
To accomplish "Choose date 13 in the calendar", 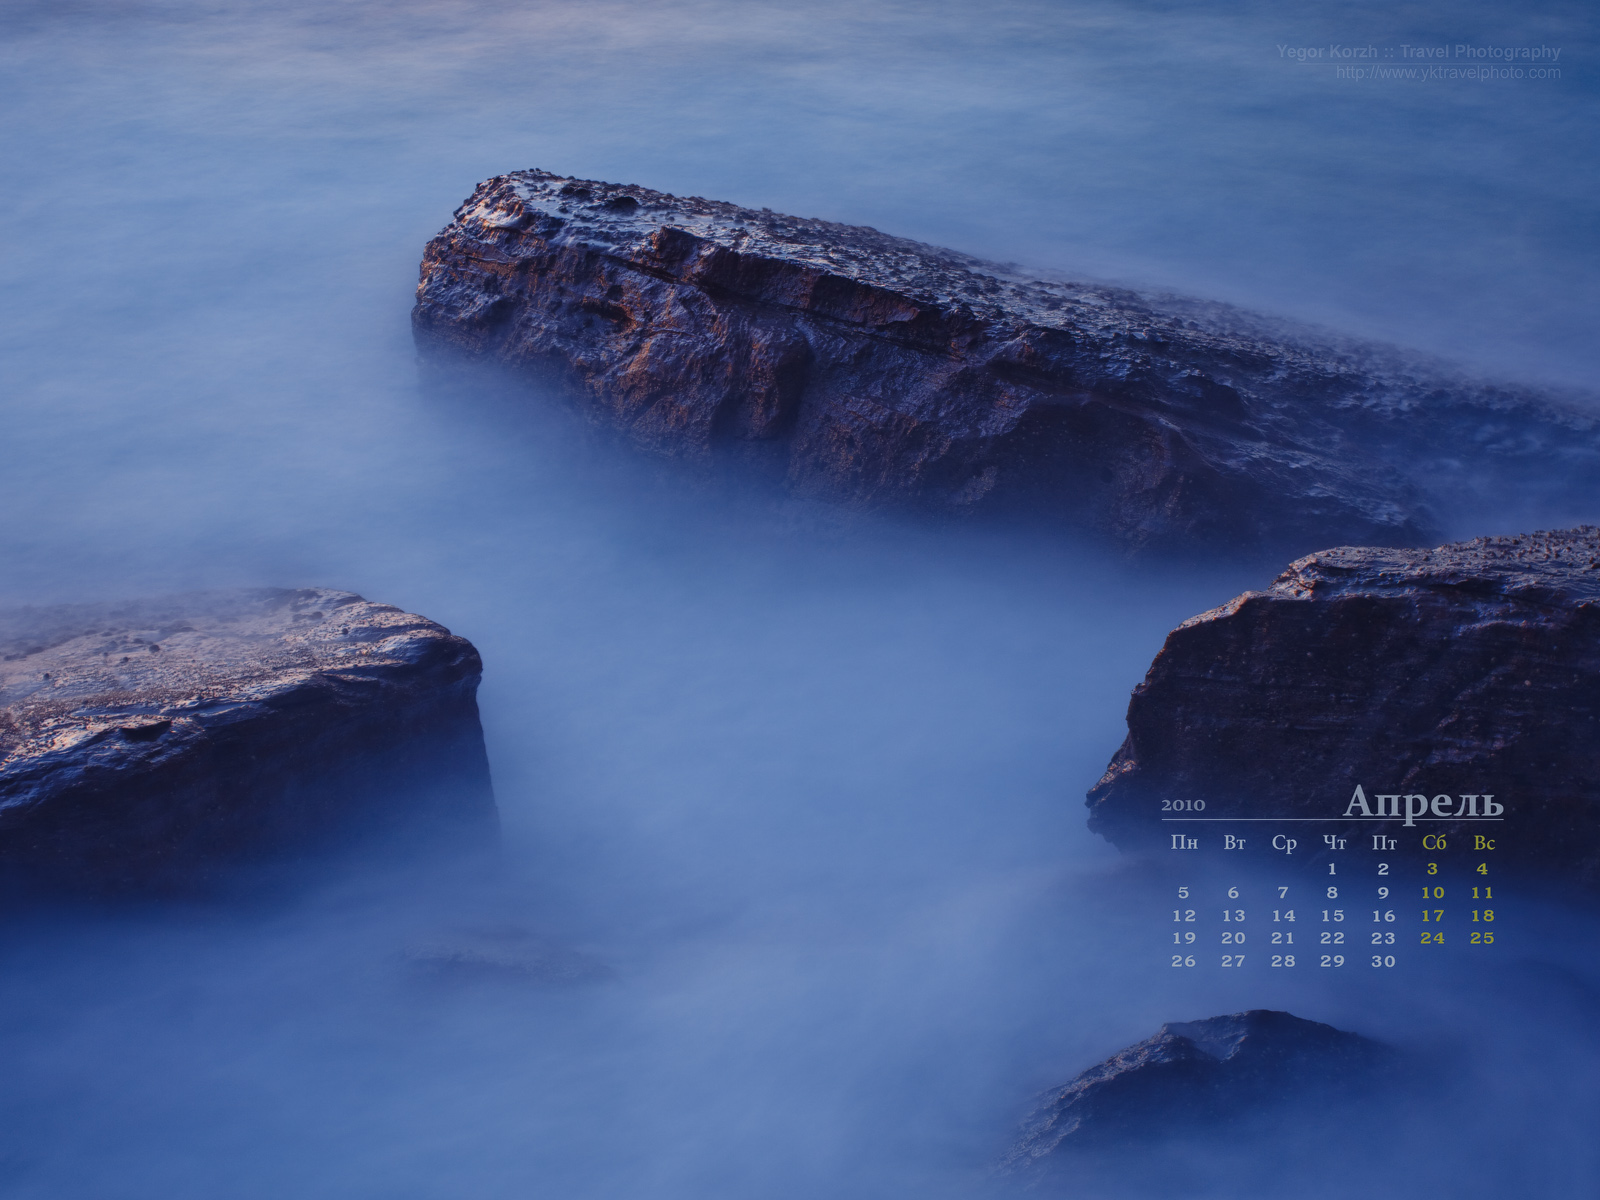I will 1233,915.
